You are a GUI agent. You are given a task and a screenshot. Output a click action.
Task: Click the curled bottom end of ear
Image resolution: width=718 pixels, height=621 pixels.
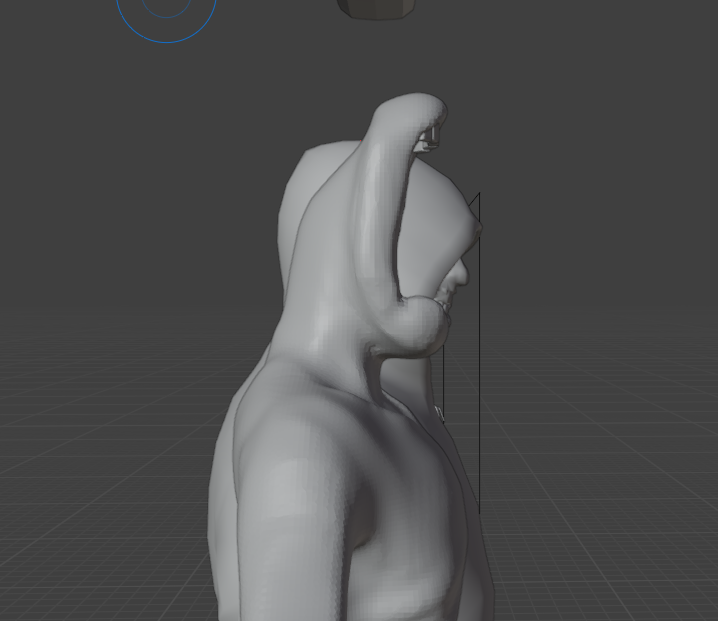click(423, 325)
